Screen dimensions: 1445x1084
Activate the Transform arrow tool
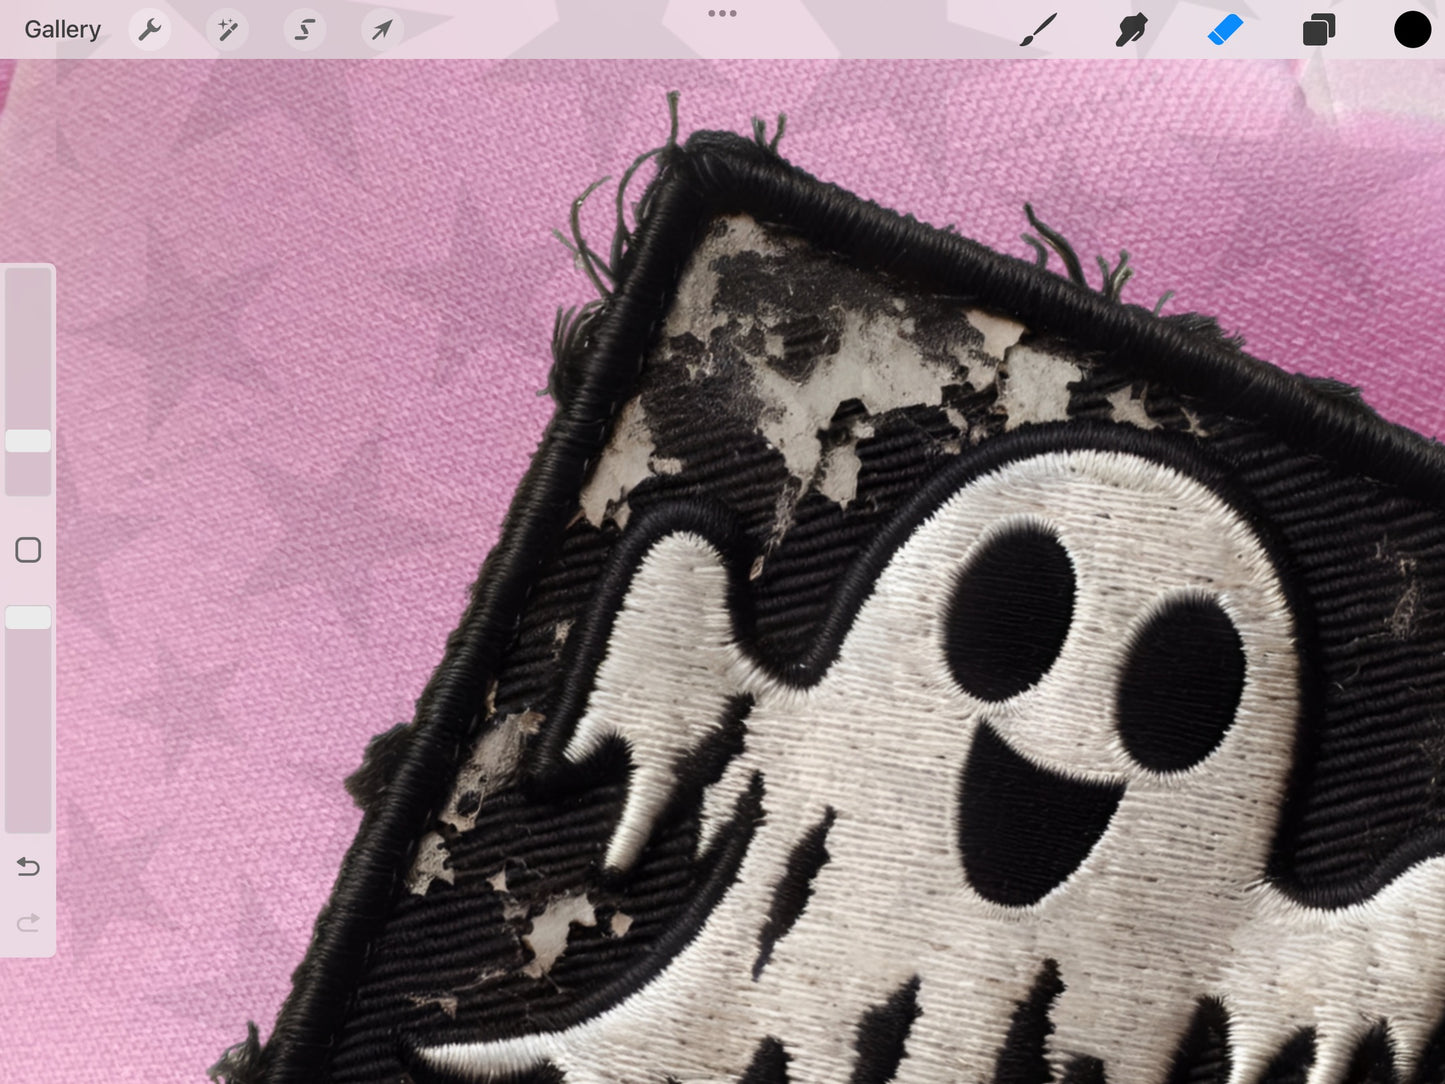(381, 29)
